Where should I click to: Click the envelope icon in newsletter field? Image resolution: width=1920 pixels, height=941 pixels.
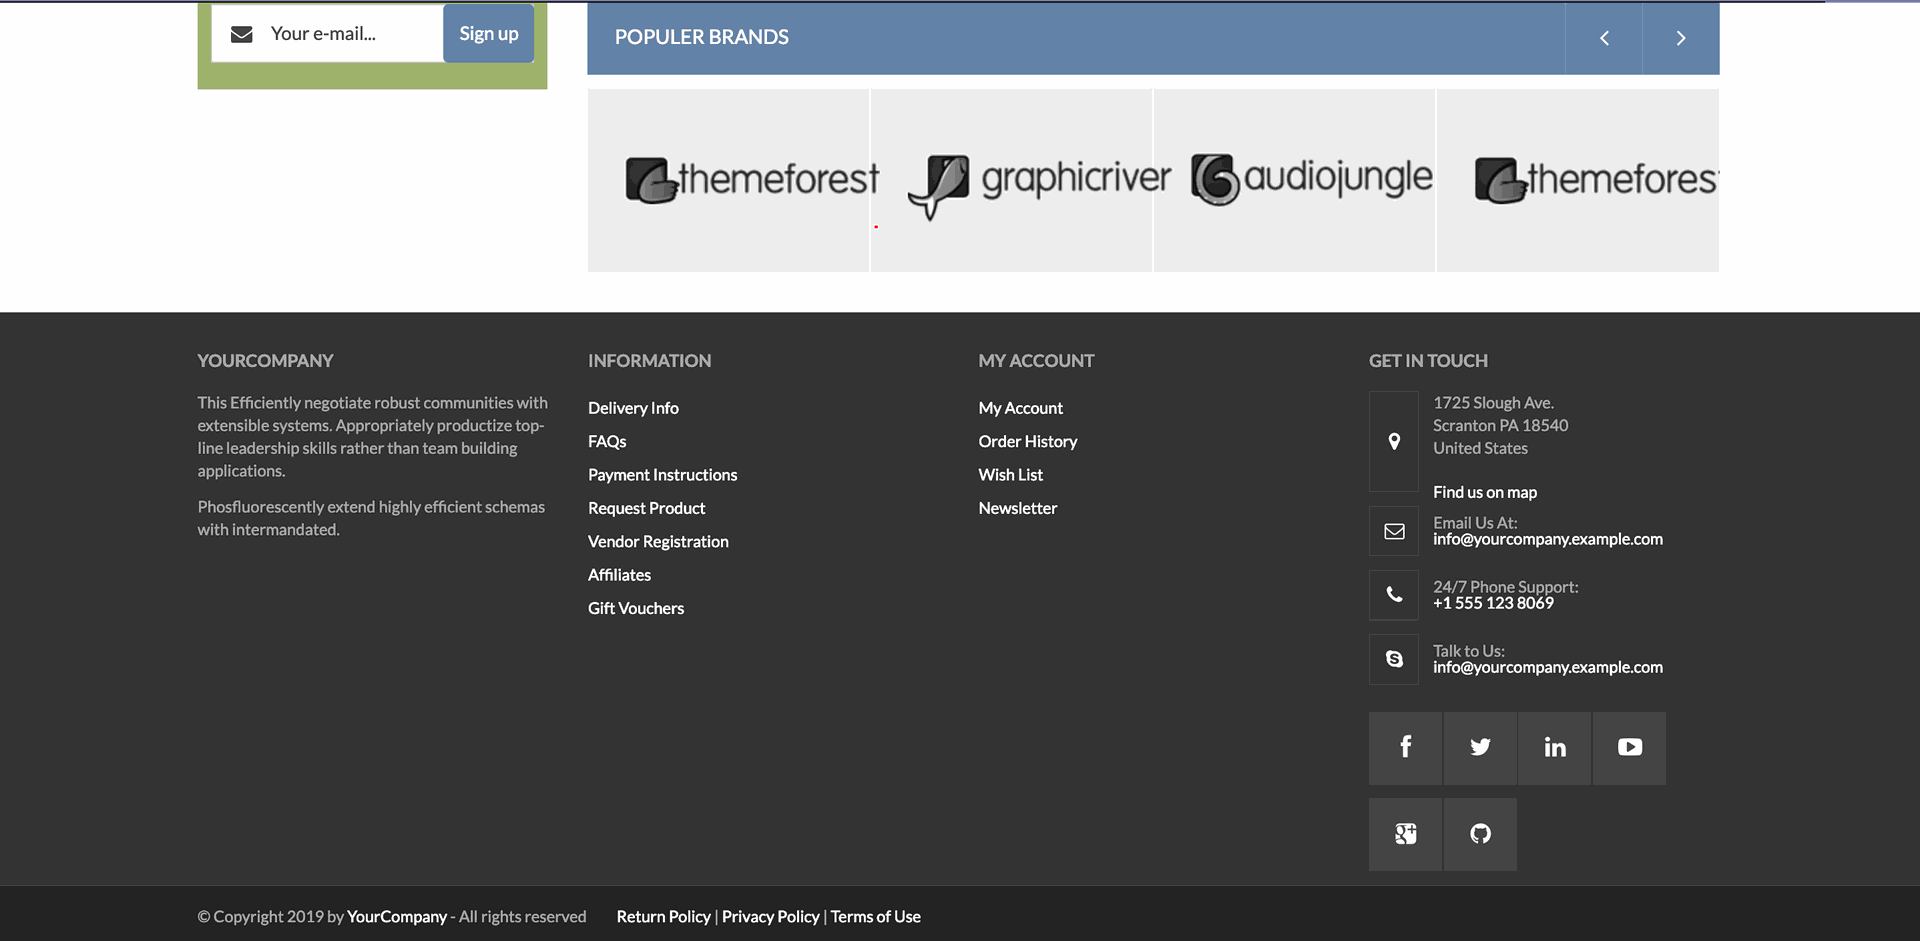[x=241, y=34]
